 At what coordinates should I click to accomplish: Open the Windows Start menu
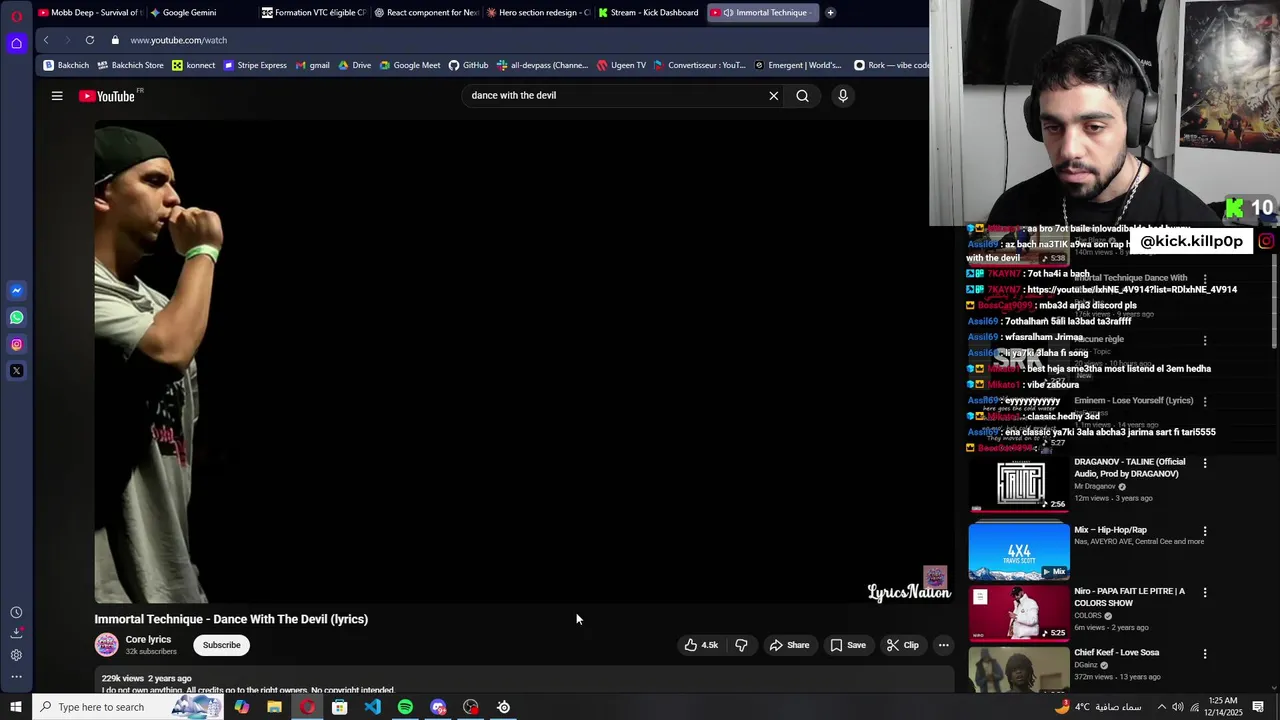(16, 707)
